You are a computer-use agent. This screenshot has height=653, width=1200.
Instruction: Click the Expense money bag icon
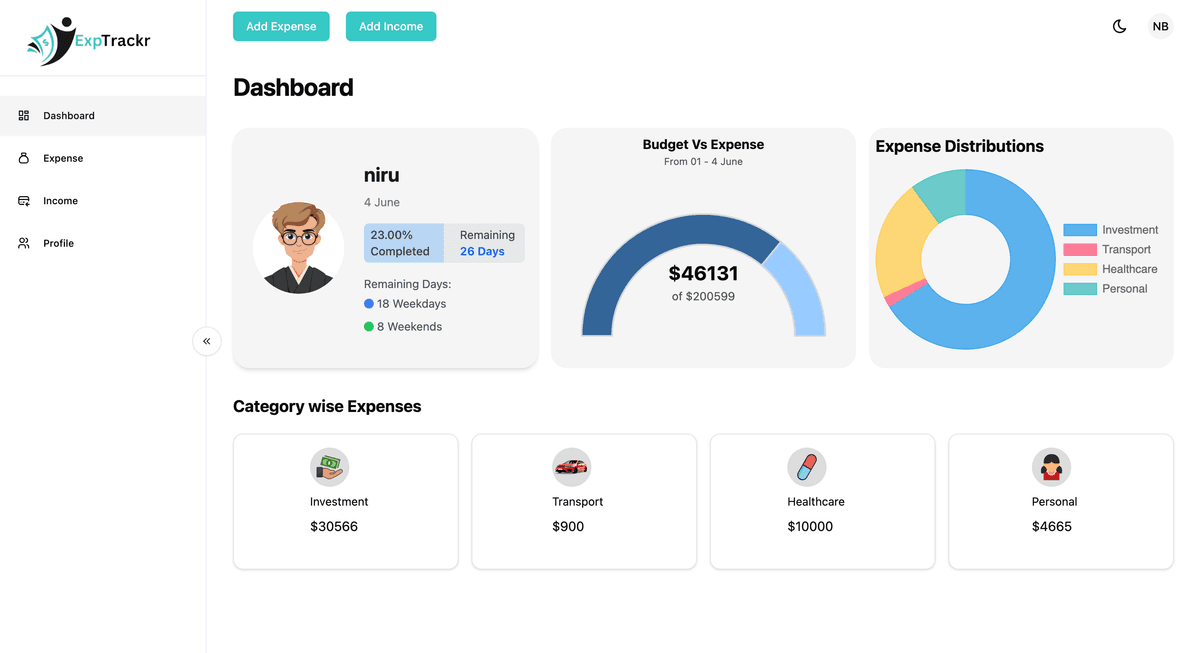24,158
